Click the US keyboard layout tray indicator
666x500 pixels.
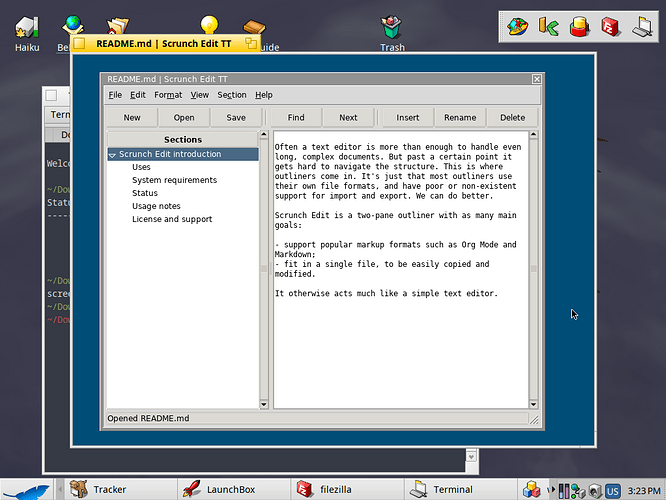click(x=612, y=490)
